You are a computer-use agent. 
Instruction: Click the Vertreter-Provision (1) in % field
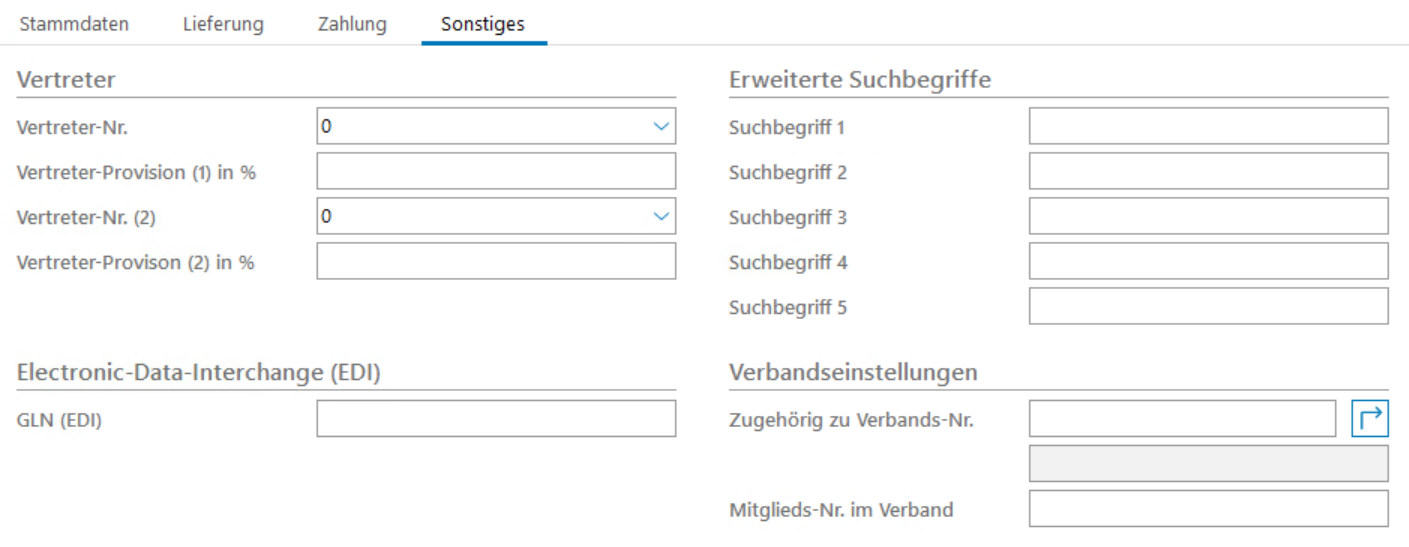[x=496, y=172]
